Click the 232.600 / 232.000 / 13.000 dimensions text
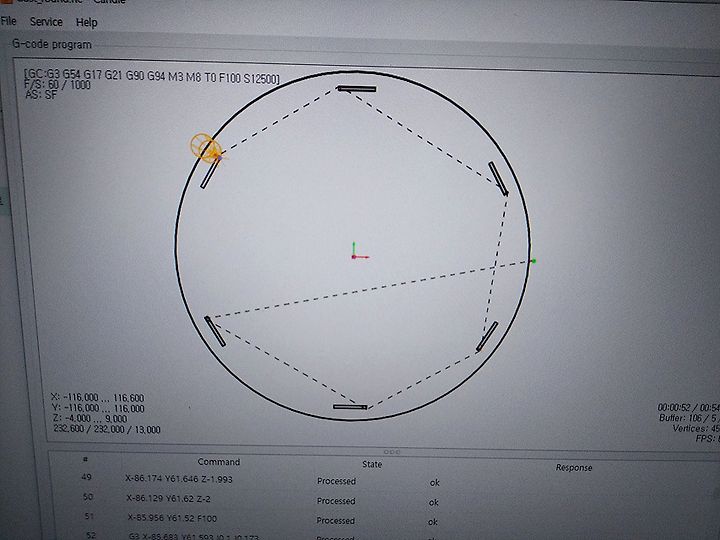 tap(107, 429)
